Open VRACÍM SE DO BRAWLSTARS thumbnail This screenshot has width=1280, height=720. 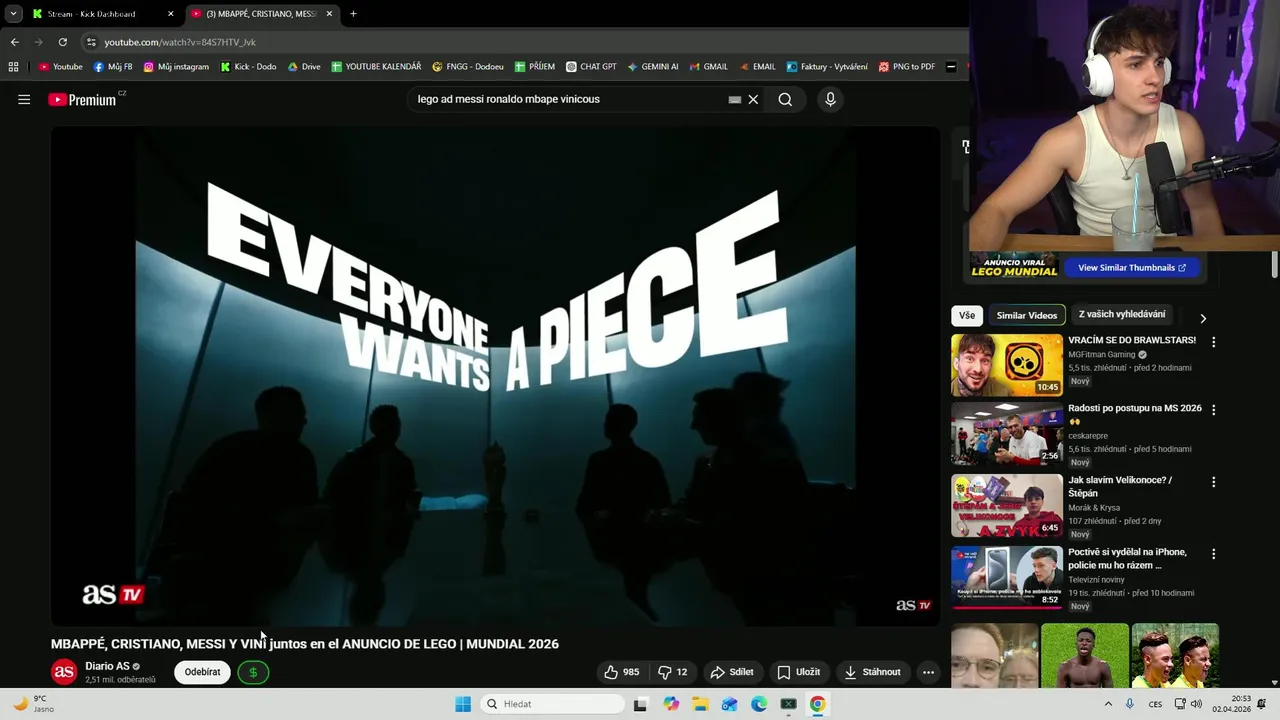point(1007,365)
